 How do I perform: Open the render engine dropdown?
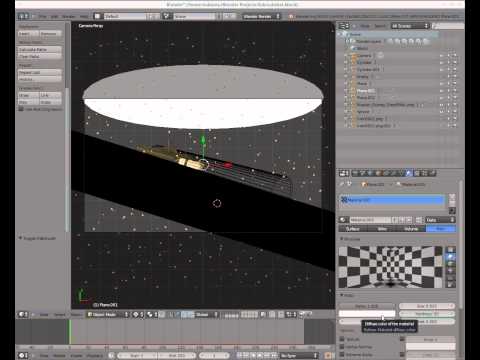(x=262, y=16)
